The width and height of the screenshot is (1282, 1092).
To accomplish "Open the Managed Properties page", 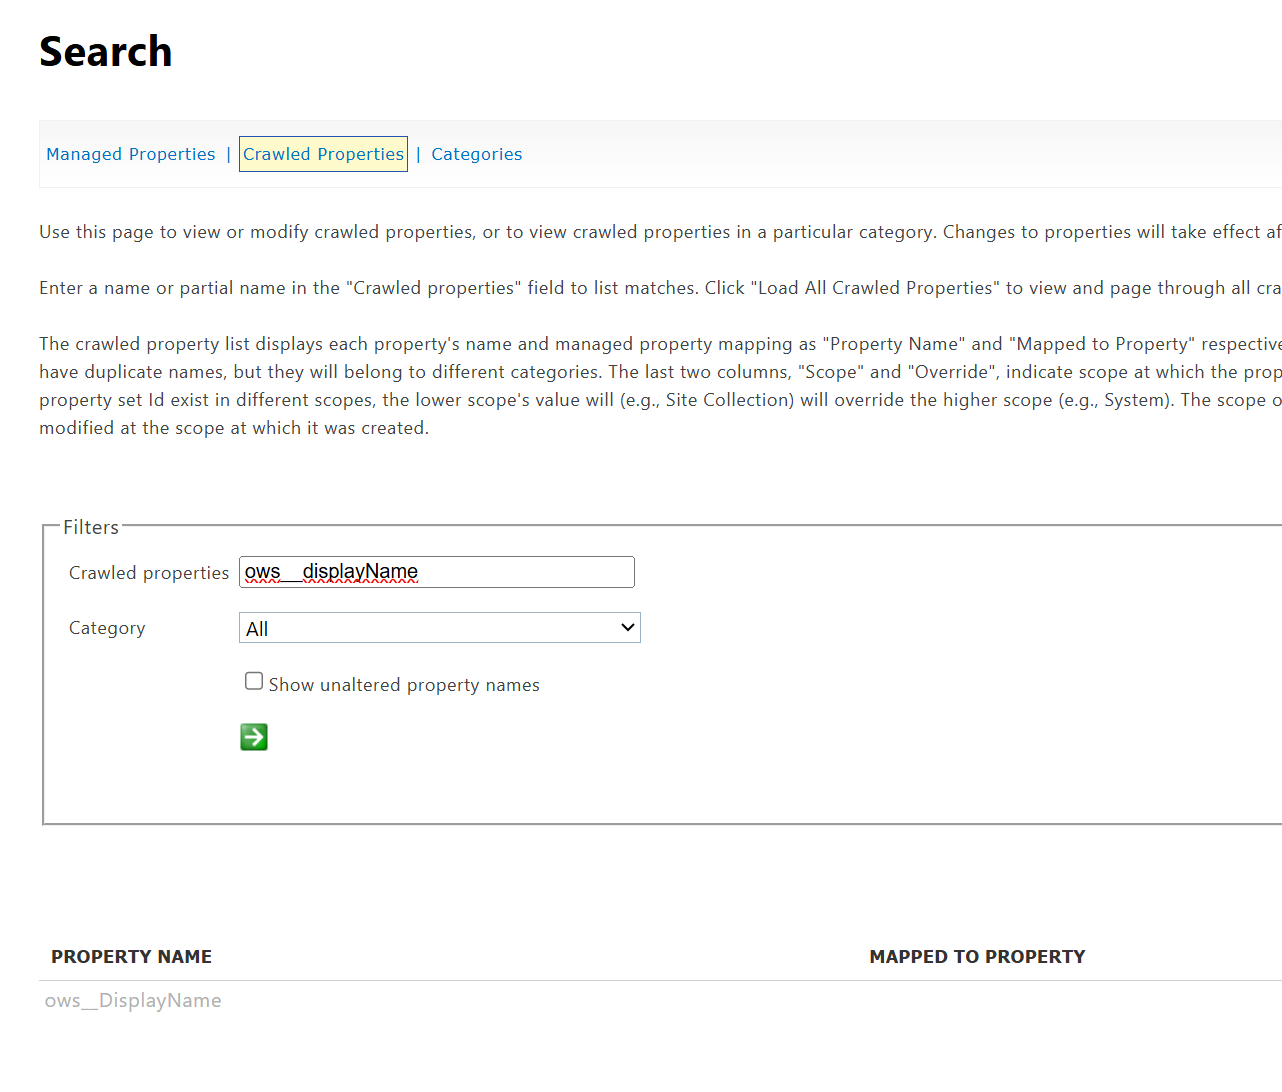I will point(131,154).
